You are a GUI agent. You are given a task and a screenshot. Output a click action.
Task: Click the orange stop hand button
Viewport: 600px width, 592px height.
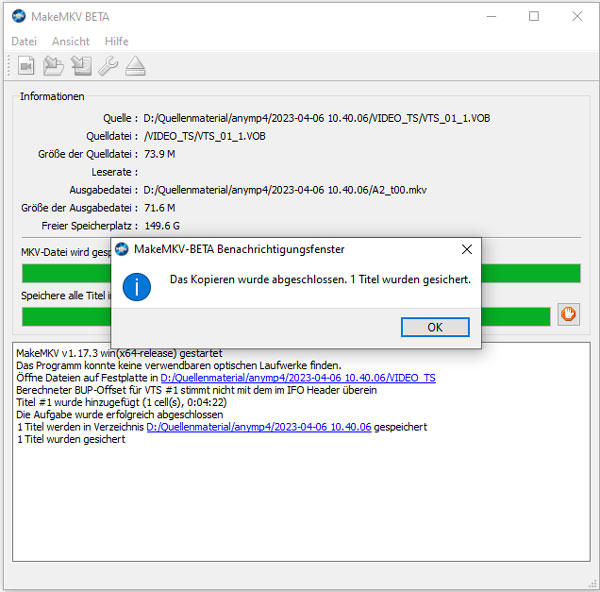pyautogui.click(x=569, y=315)
